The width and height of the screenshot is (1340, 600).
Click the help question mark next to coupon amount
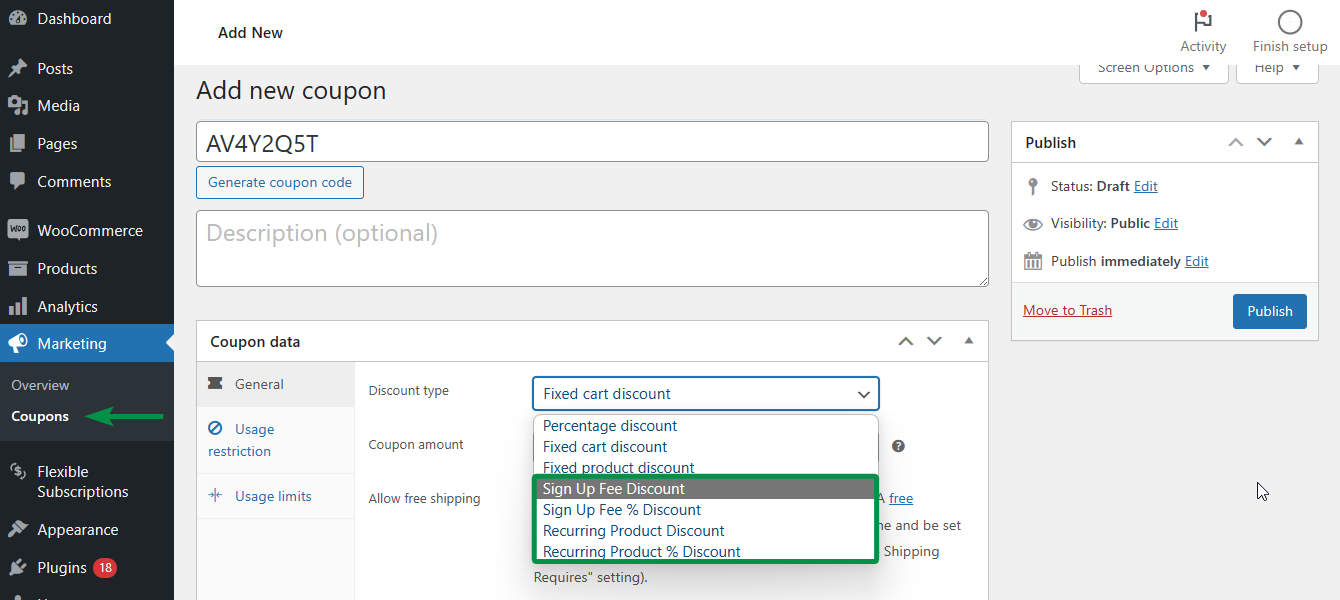[898, 446]
